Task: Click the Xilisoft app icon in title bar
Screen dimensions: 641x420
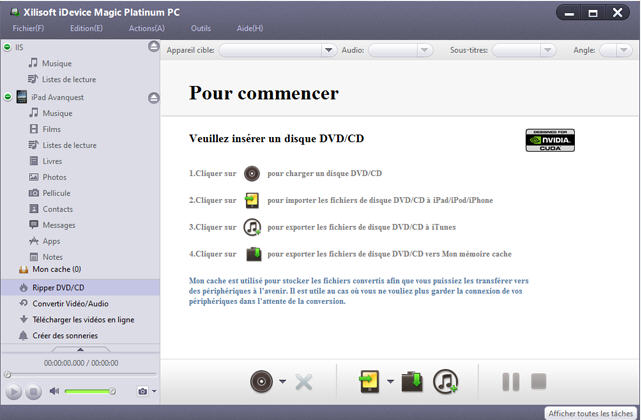Action: pos(15,12)
